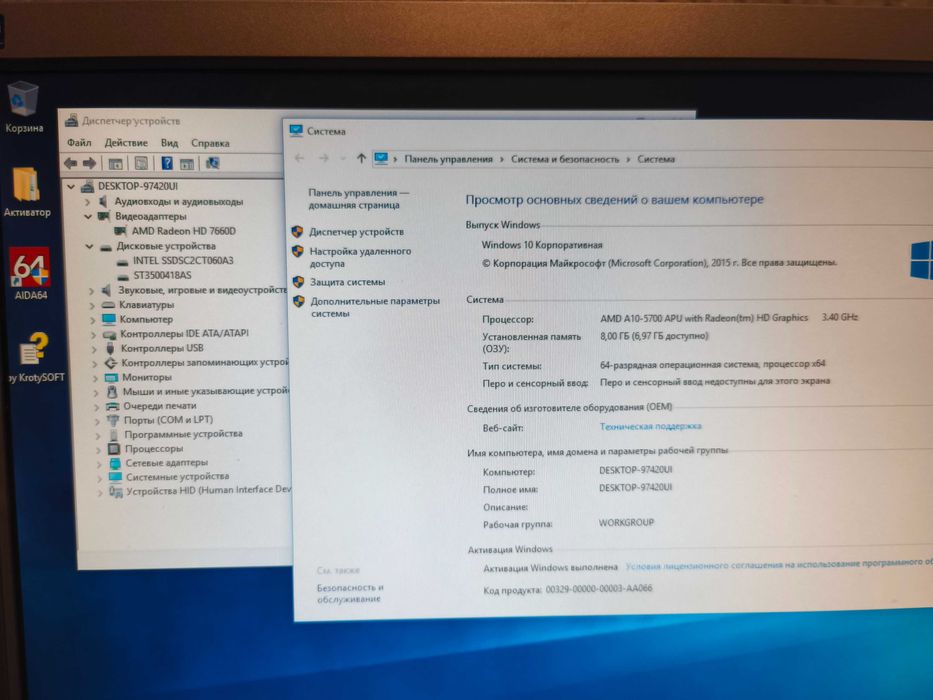This screenshot has width=933, height=700.
Task: Click the 8,00 ГБ installed memory value
Action: click(655, 336)
